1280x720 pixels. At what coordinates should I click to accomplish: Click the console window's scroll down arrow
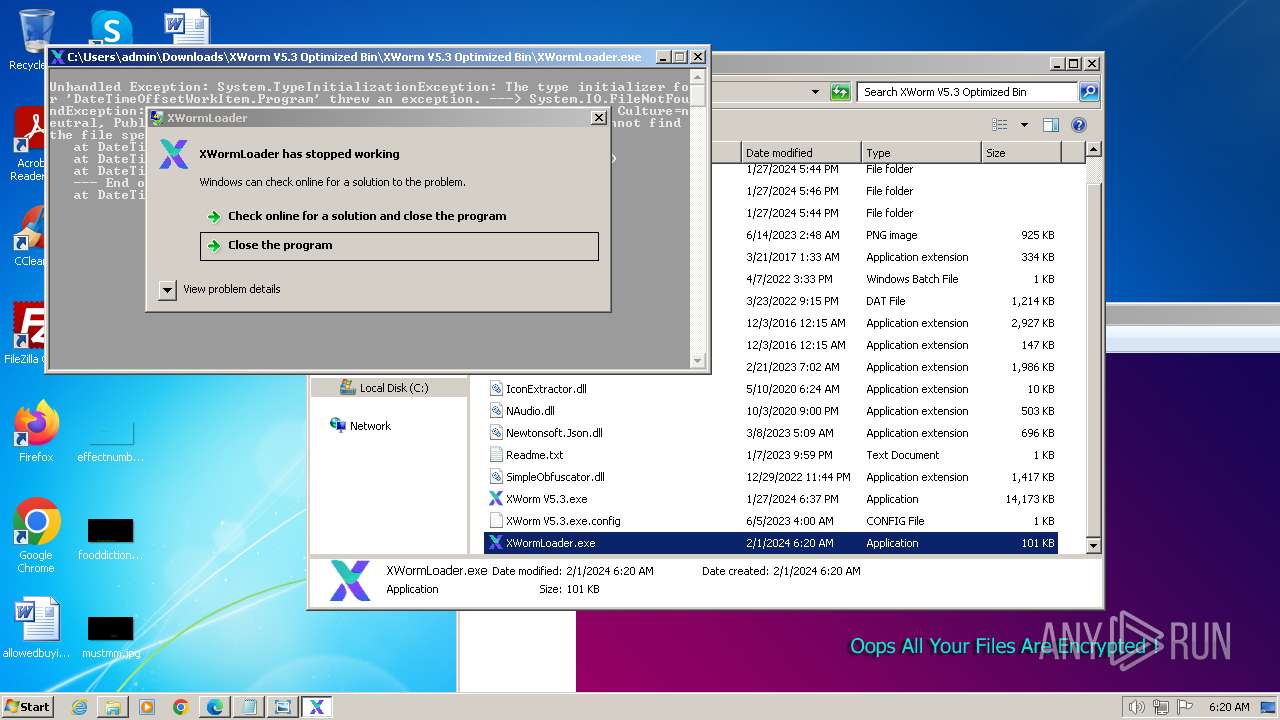pyautogui.click(x=698, y=360)
